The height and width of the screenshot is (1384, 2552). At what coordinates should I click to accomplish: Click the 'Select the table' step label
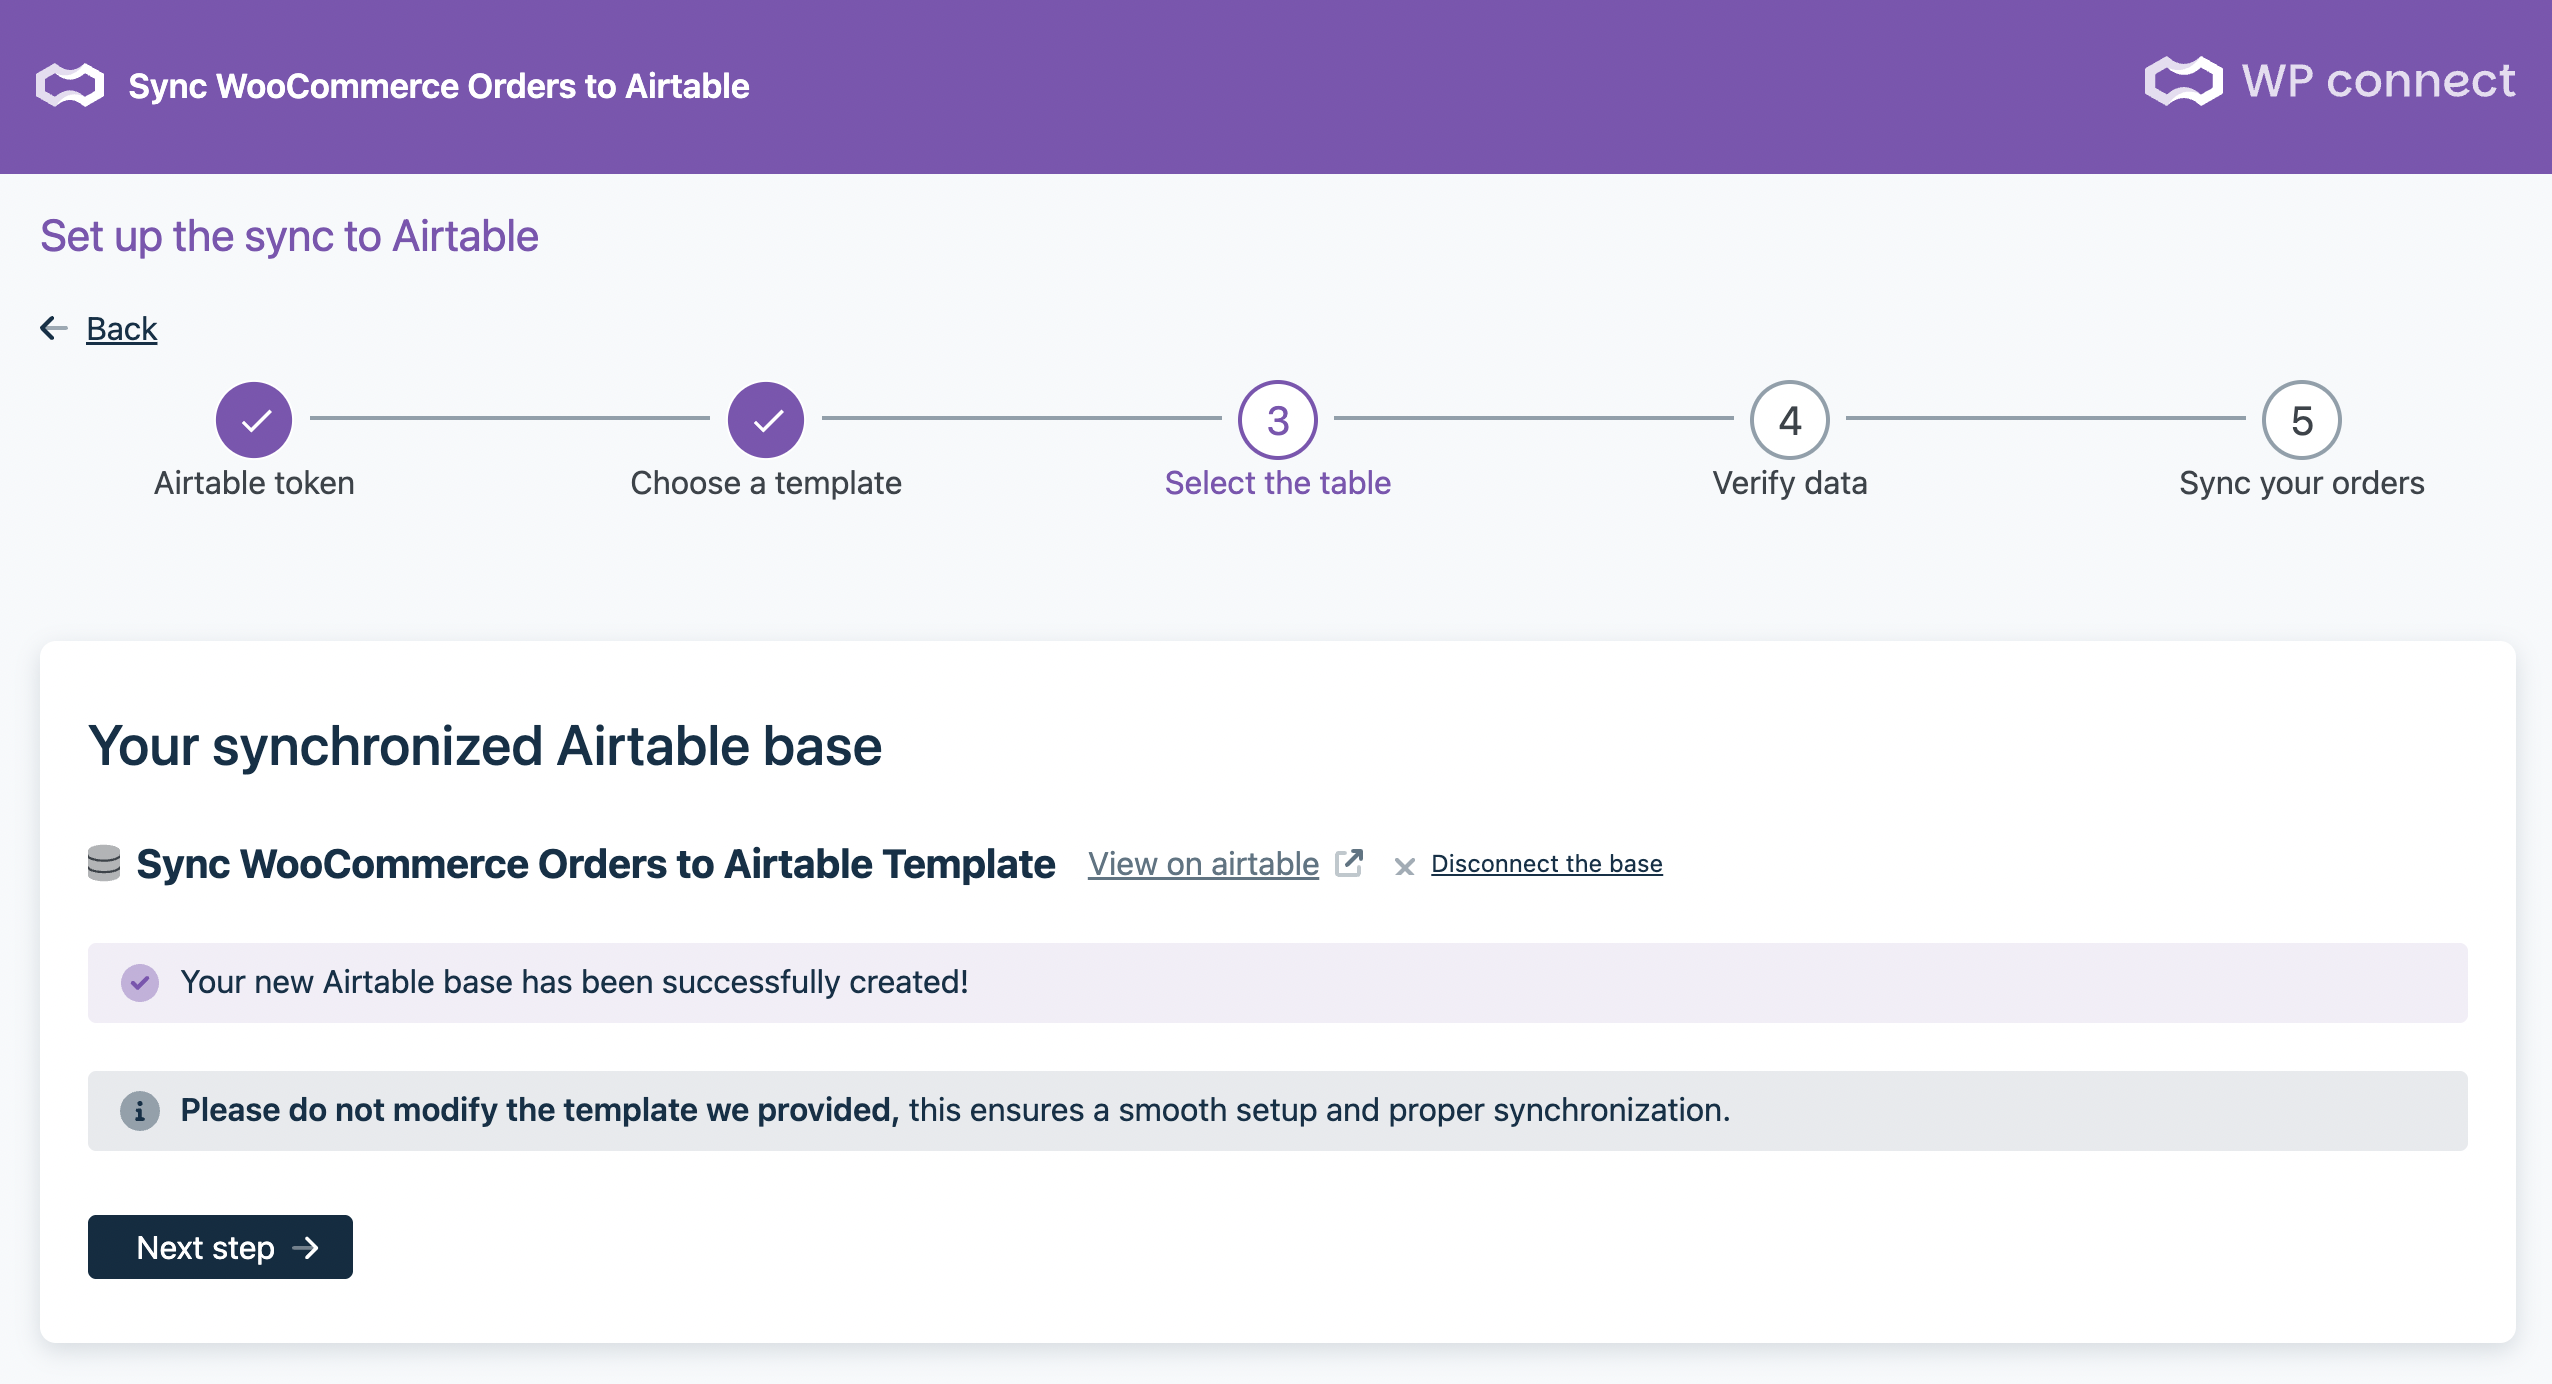(x=1278, y=483)
